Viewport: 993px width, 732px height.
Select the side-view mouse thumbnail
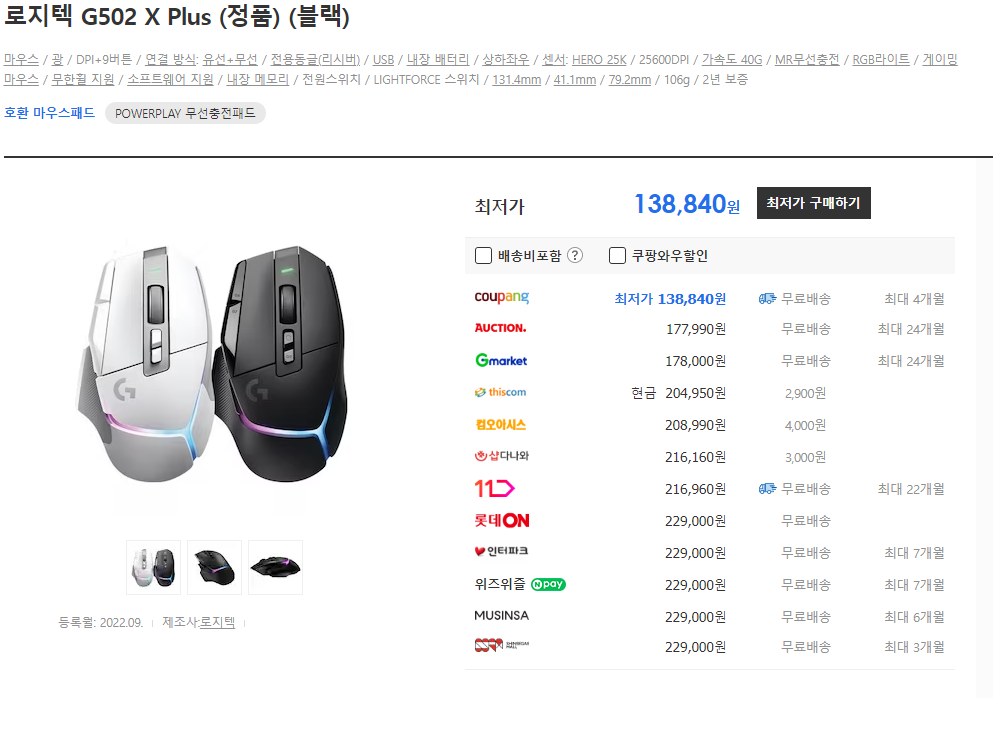point(275,567)
